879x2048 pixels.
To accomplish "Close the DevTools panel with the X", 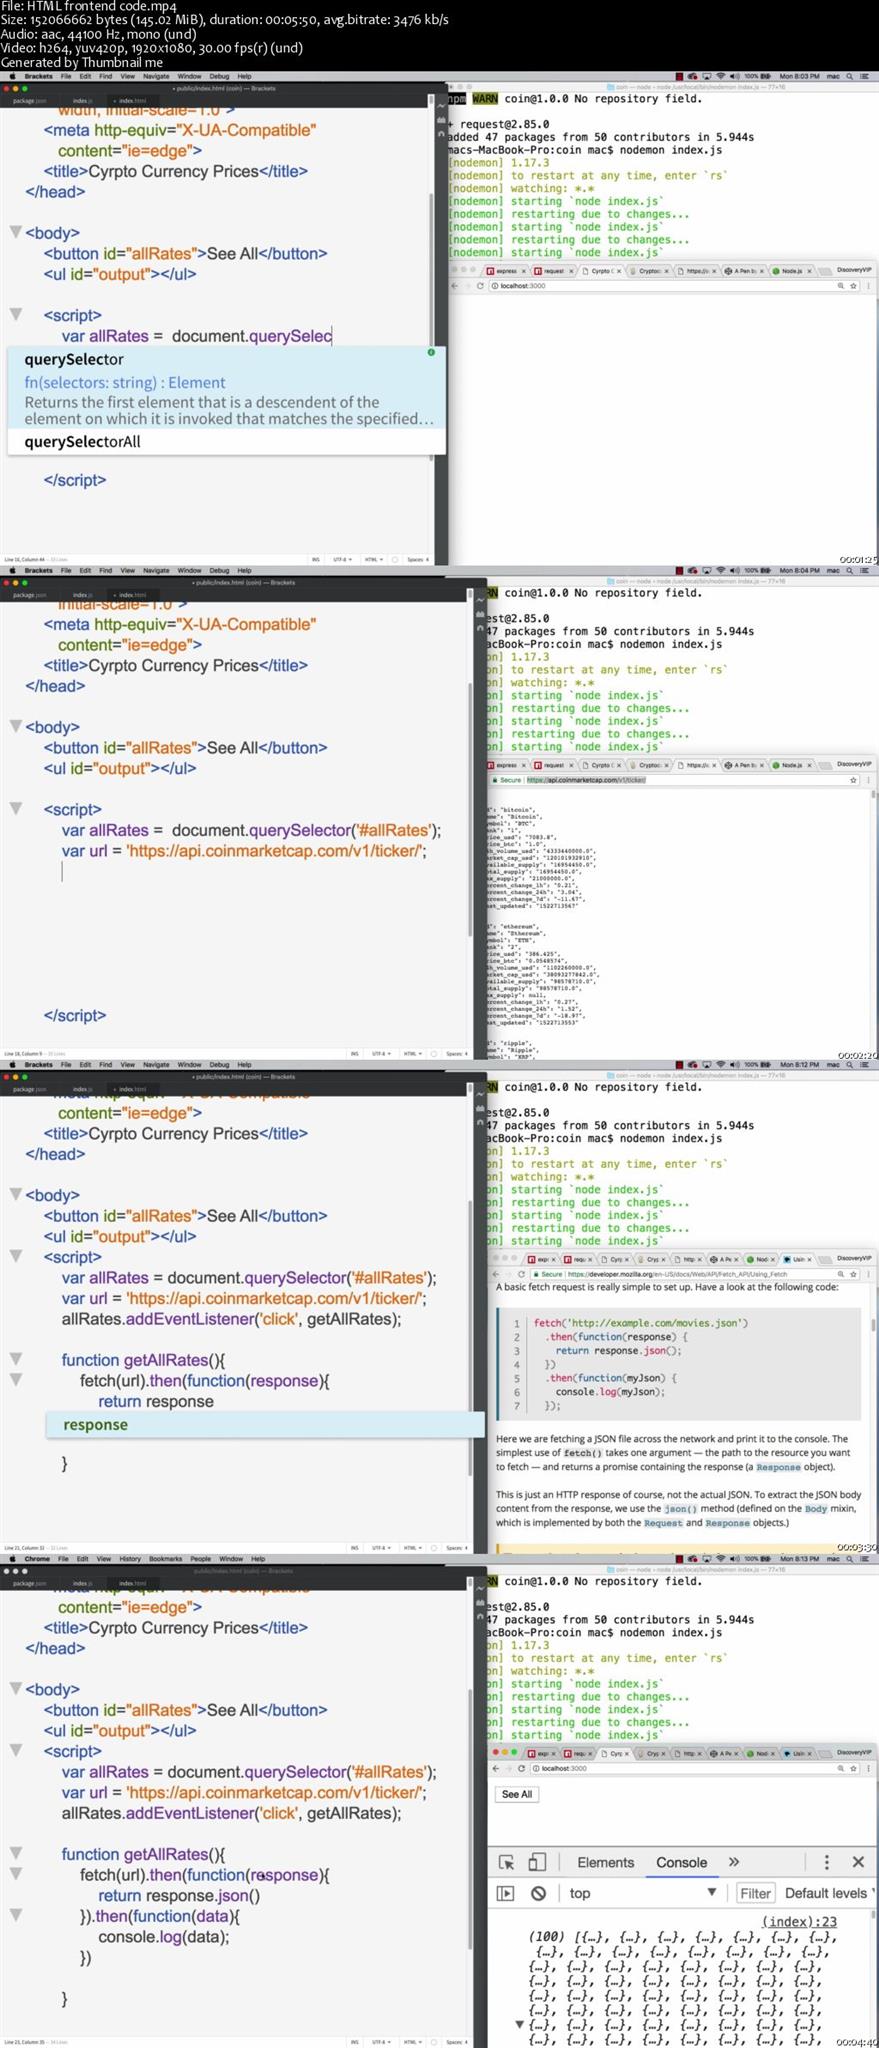I will click(858, 1862).
